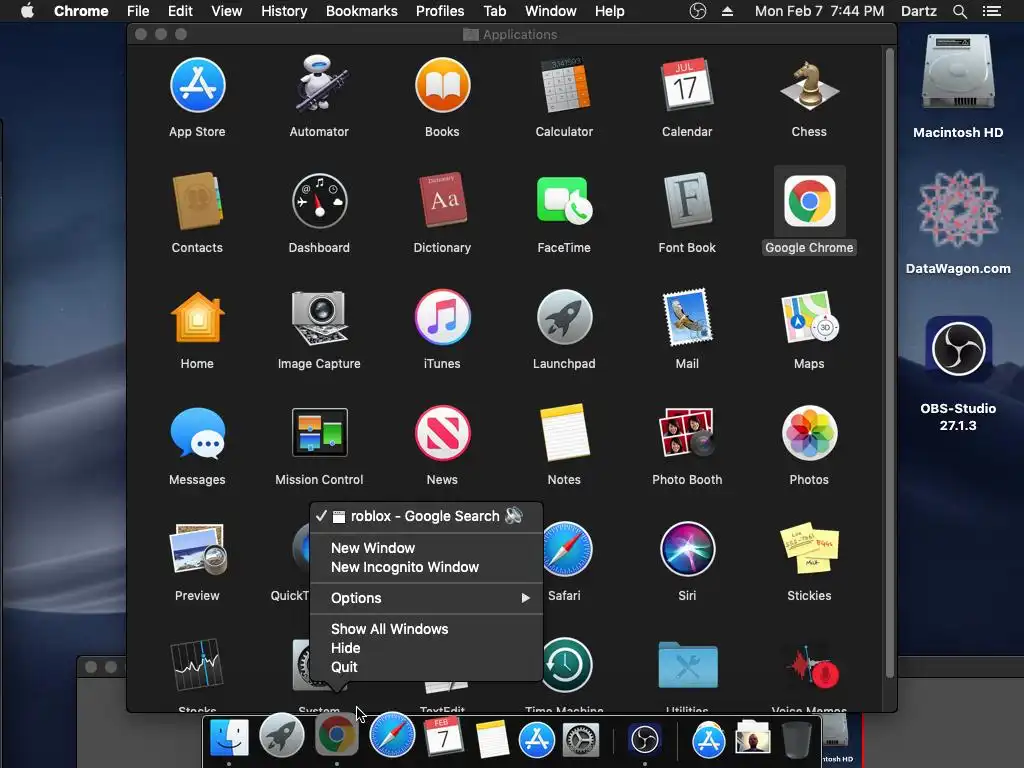
Task: Open the Preview app
Action: pyautogui.click(x=197, y=549)
